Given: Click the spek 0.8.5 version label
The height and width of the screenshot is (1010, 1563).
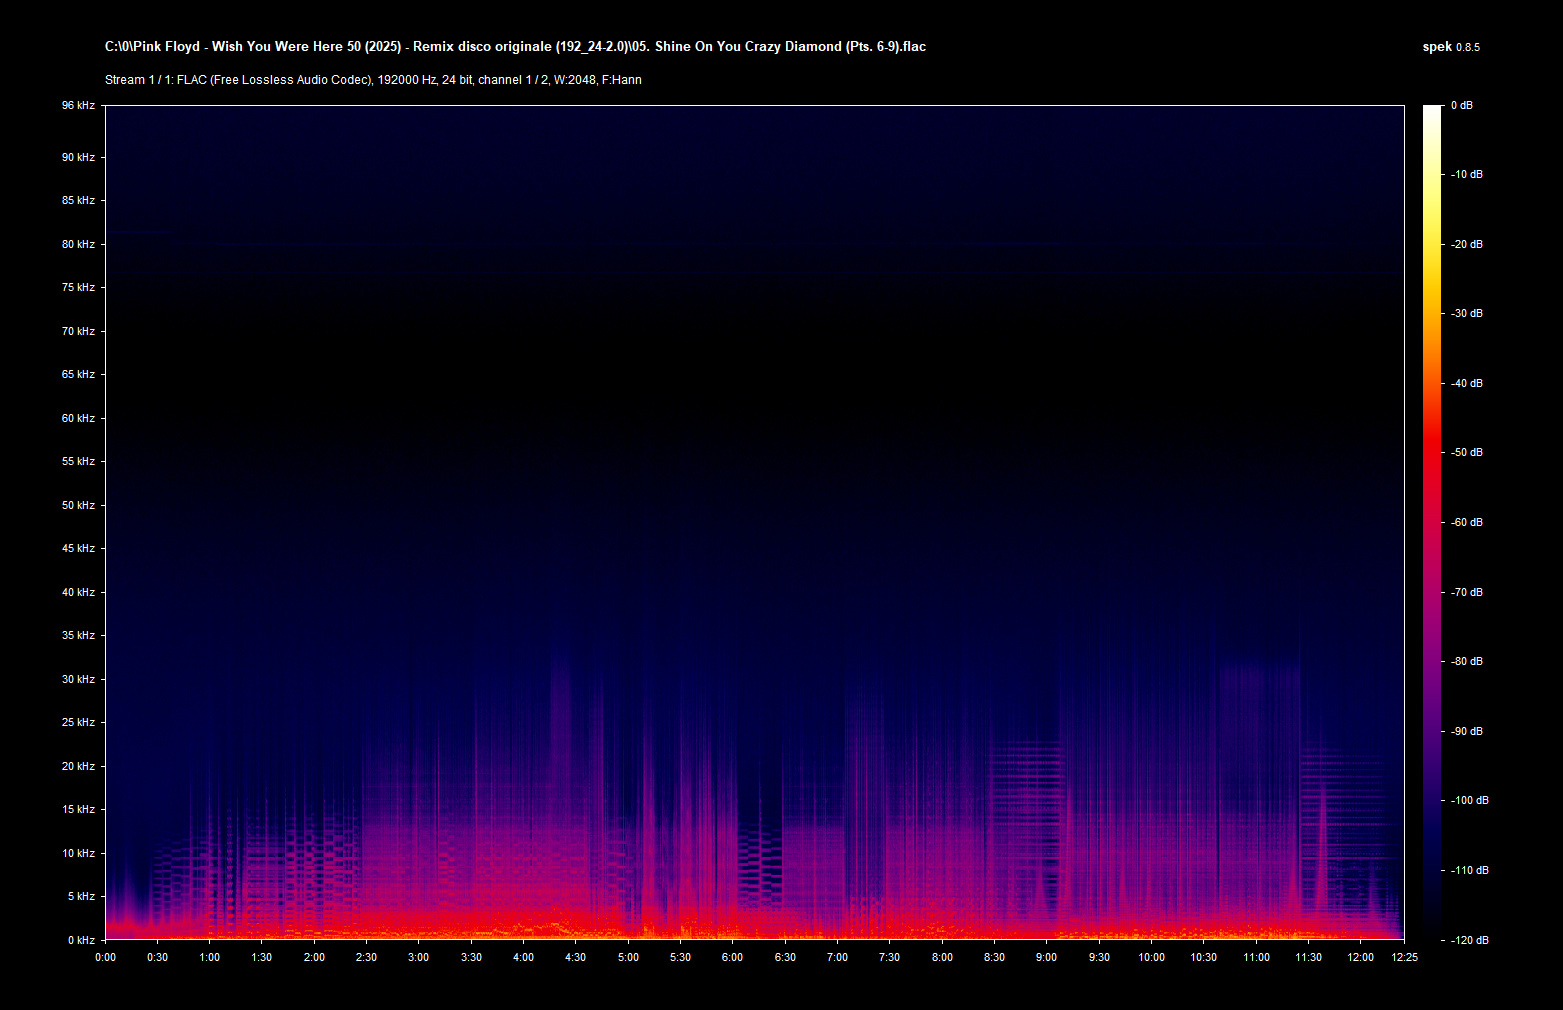Looking at the screenshot, I should (x=1450, y=47).
